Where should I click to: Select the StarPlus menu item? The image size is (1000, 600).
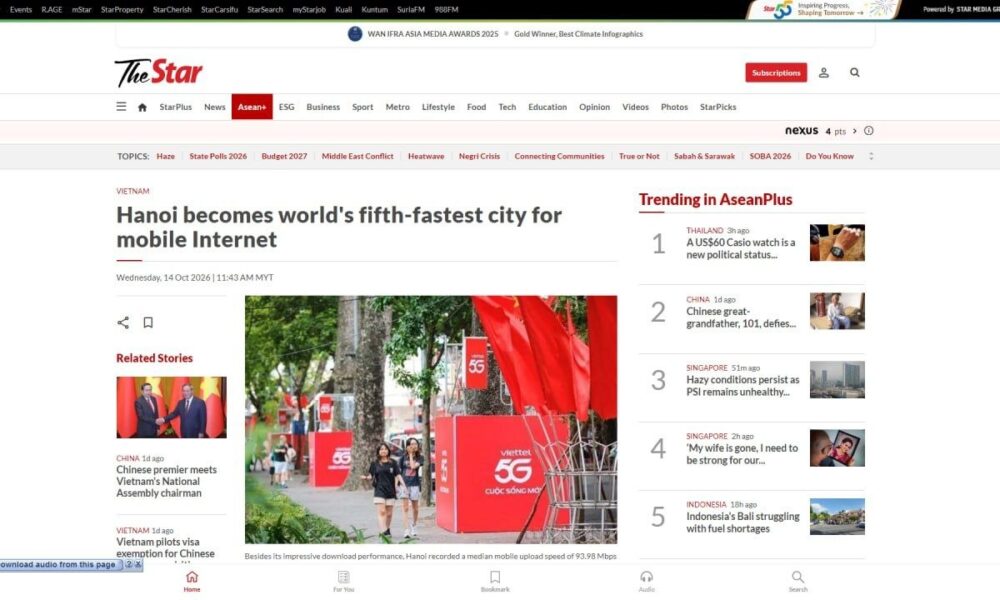(x=175, y=107)
